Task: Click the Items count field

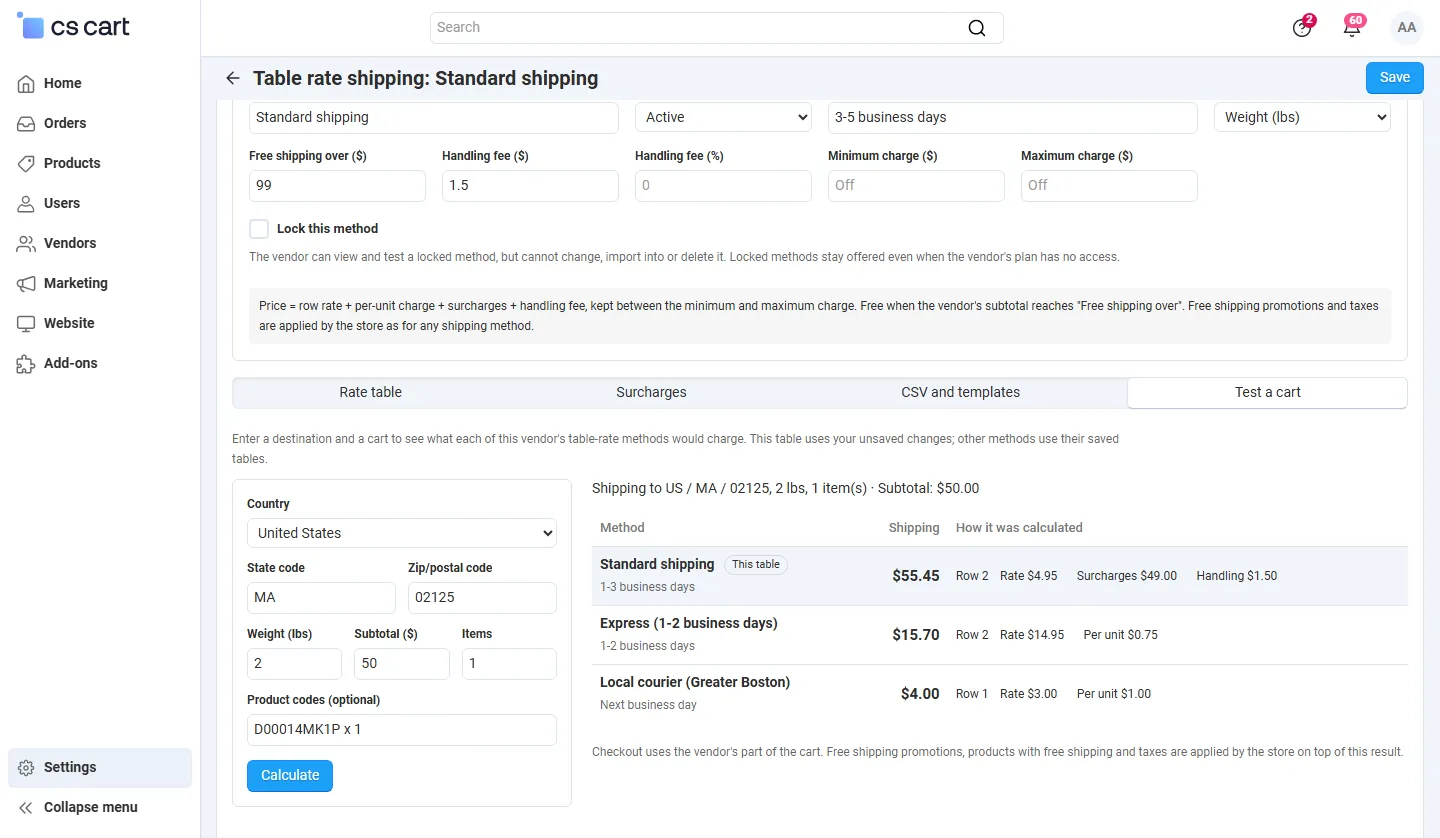Action: 509,664
